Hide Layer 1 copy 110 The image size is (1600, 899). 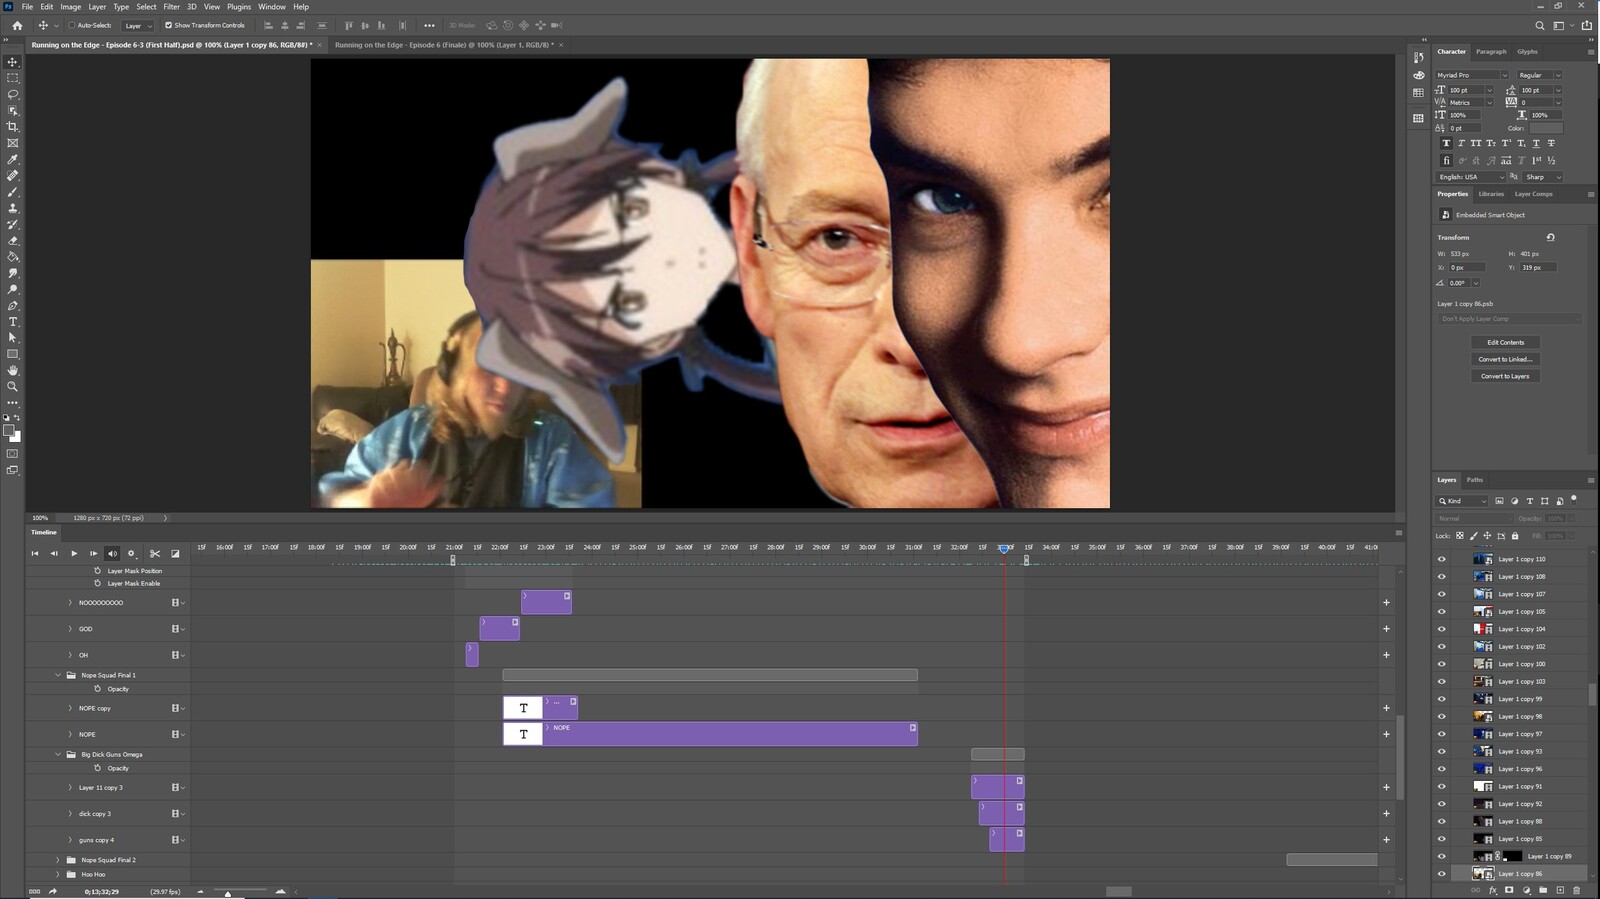[1441, 559]
